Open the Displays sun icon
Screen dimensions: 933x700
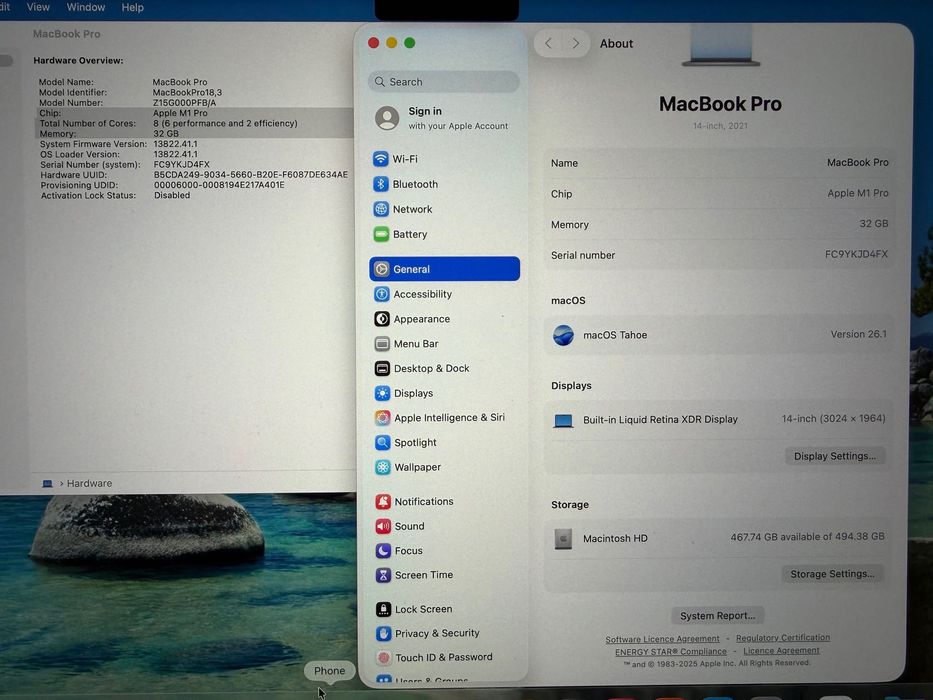[383, 393]
